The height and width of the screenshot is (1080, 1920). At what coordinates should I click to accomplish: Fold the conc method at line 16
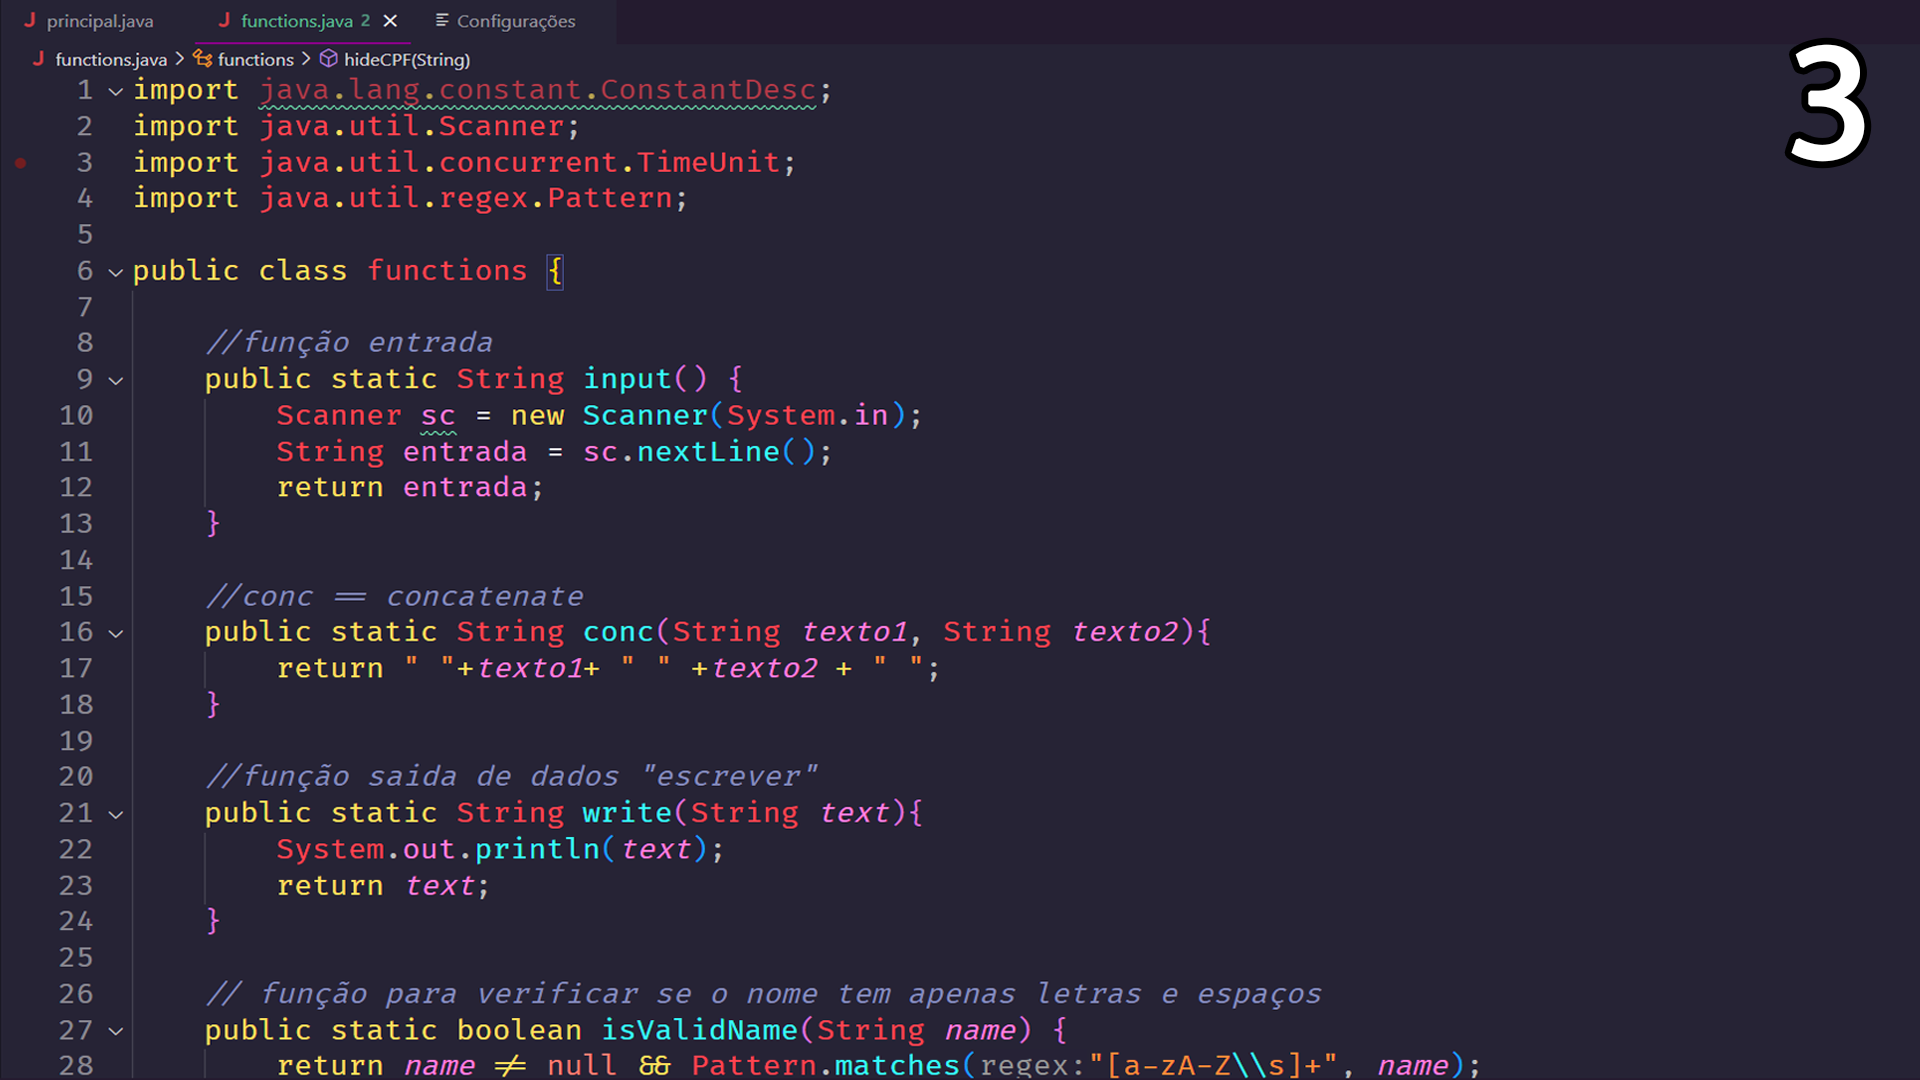click(x=116, y=633)
